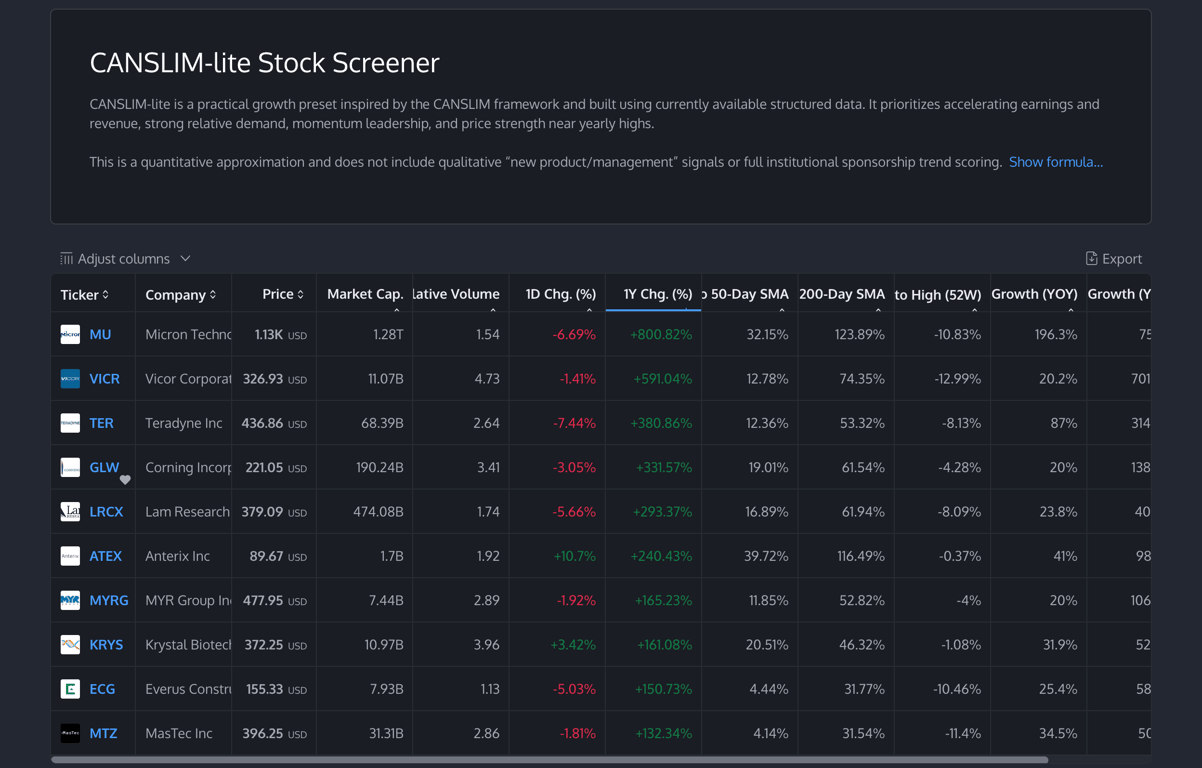Click the 196.3% growth value
The height and width of the screenshot is (768, 1202).
click(x=1056, y=335)
